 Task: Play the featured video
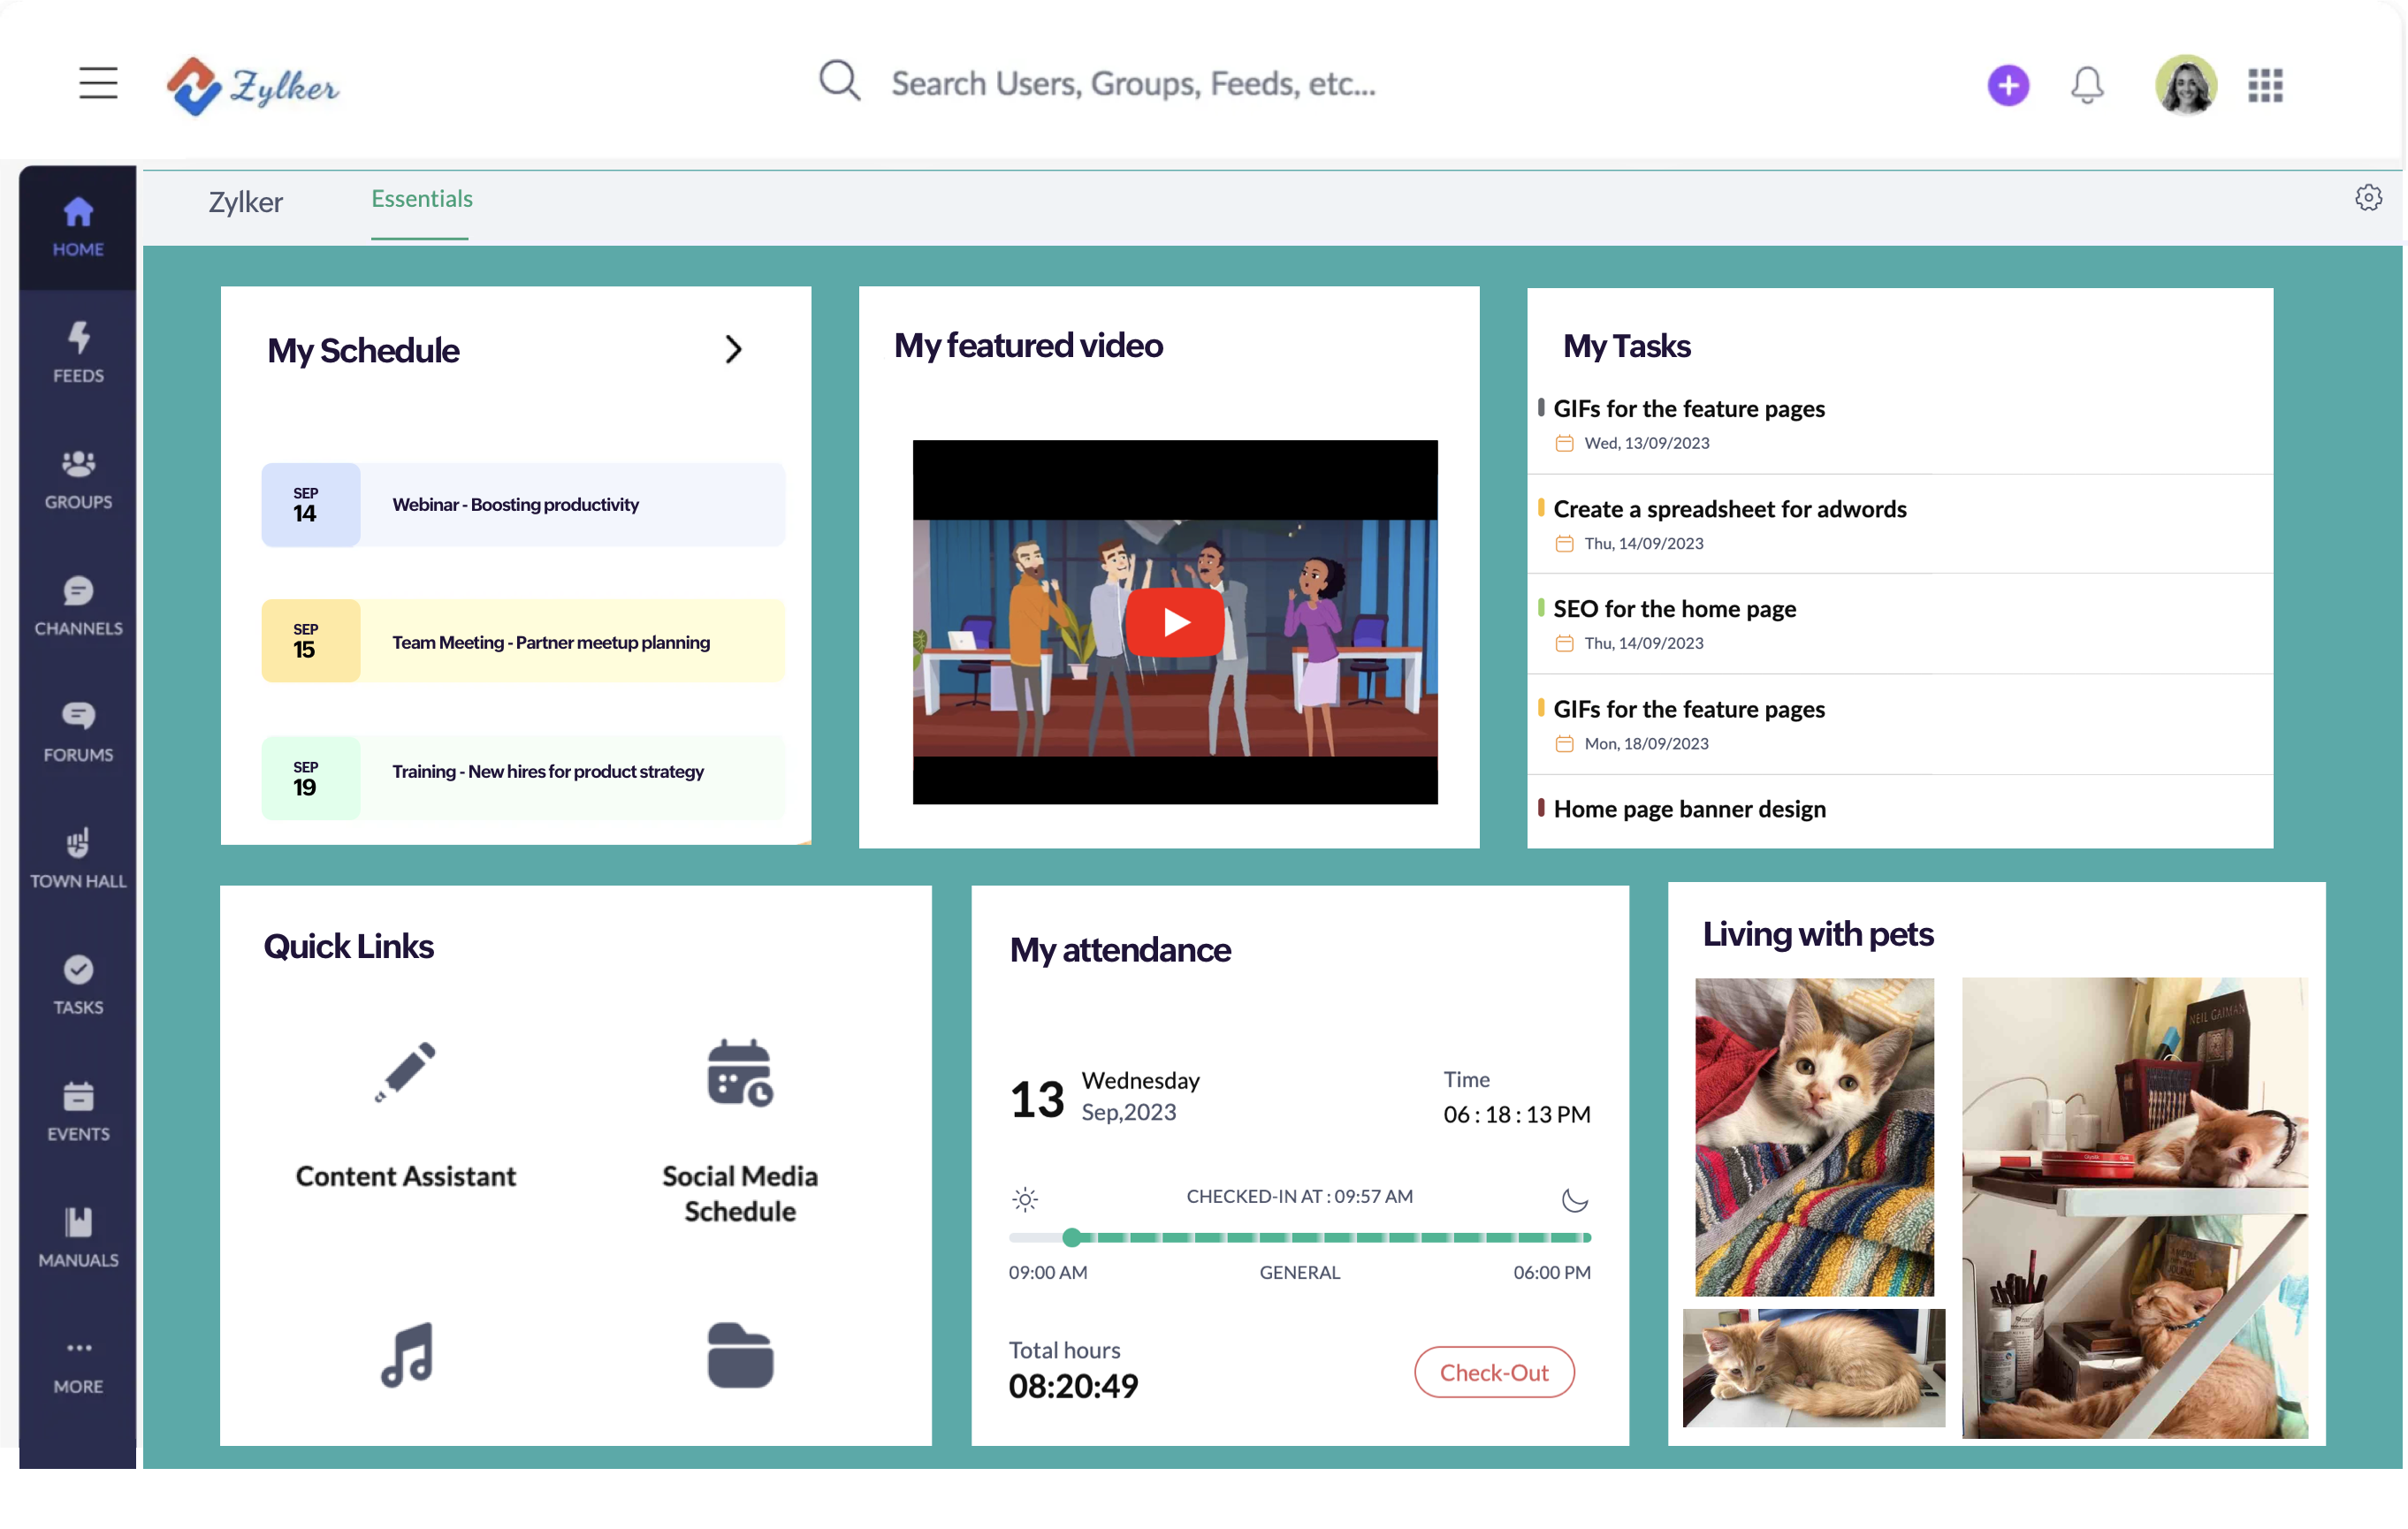(x=1174, y=622)
